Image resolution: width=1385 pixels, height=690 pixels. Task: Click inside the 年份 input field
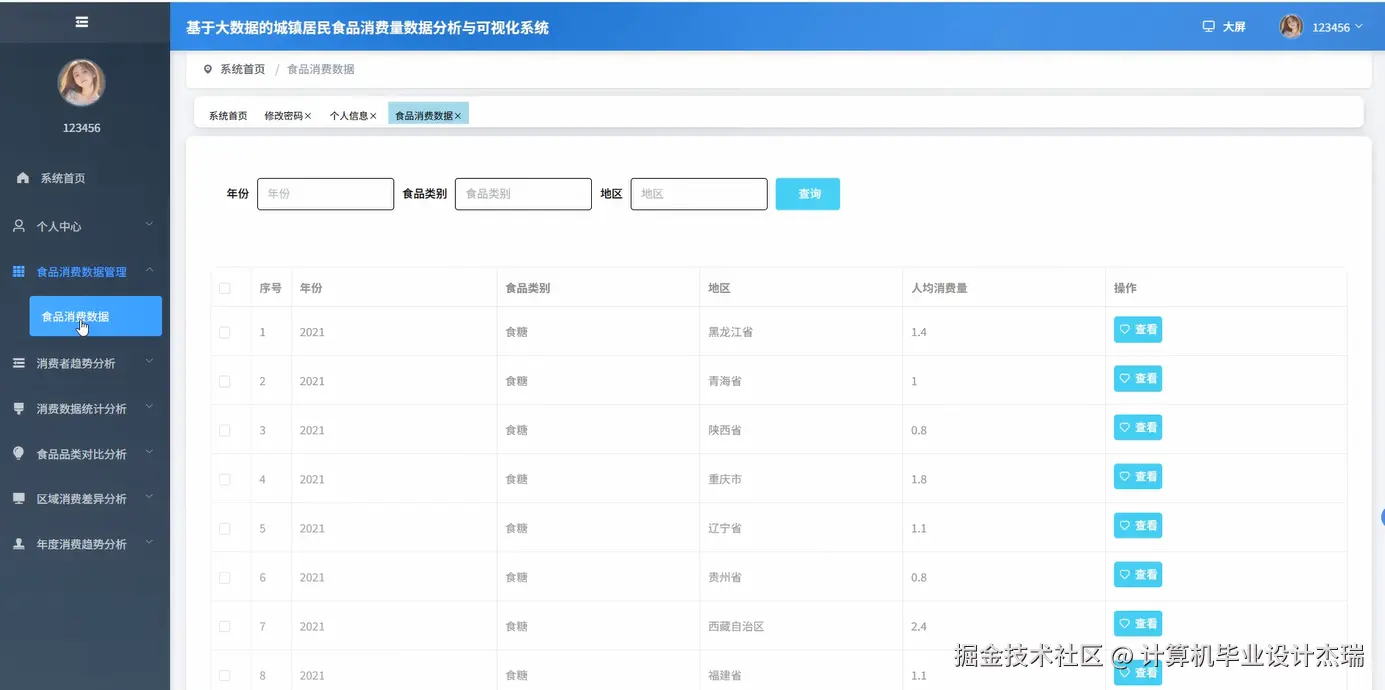(x=325, y=193)
